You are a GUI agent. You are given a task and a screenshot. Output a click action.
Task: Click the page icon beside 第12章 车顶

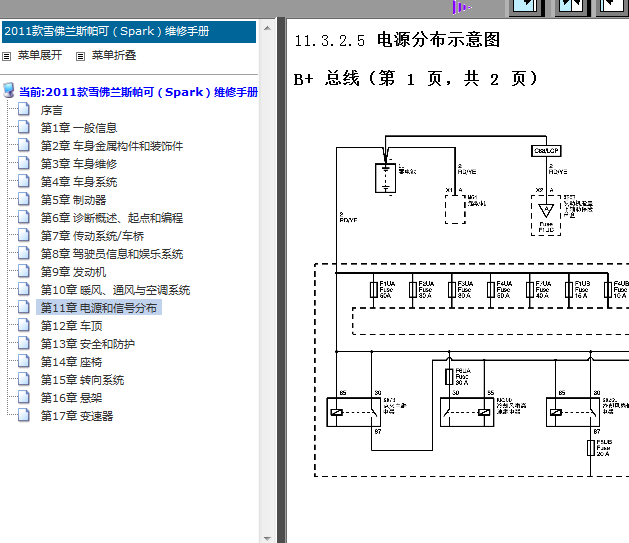pyautogui.click(x=24, y=325)
